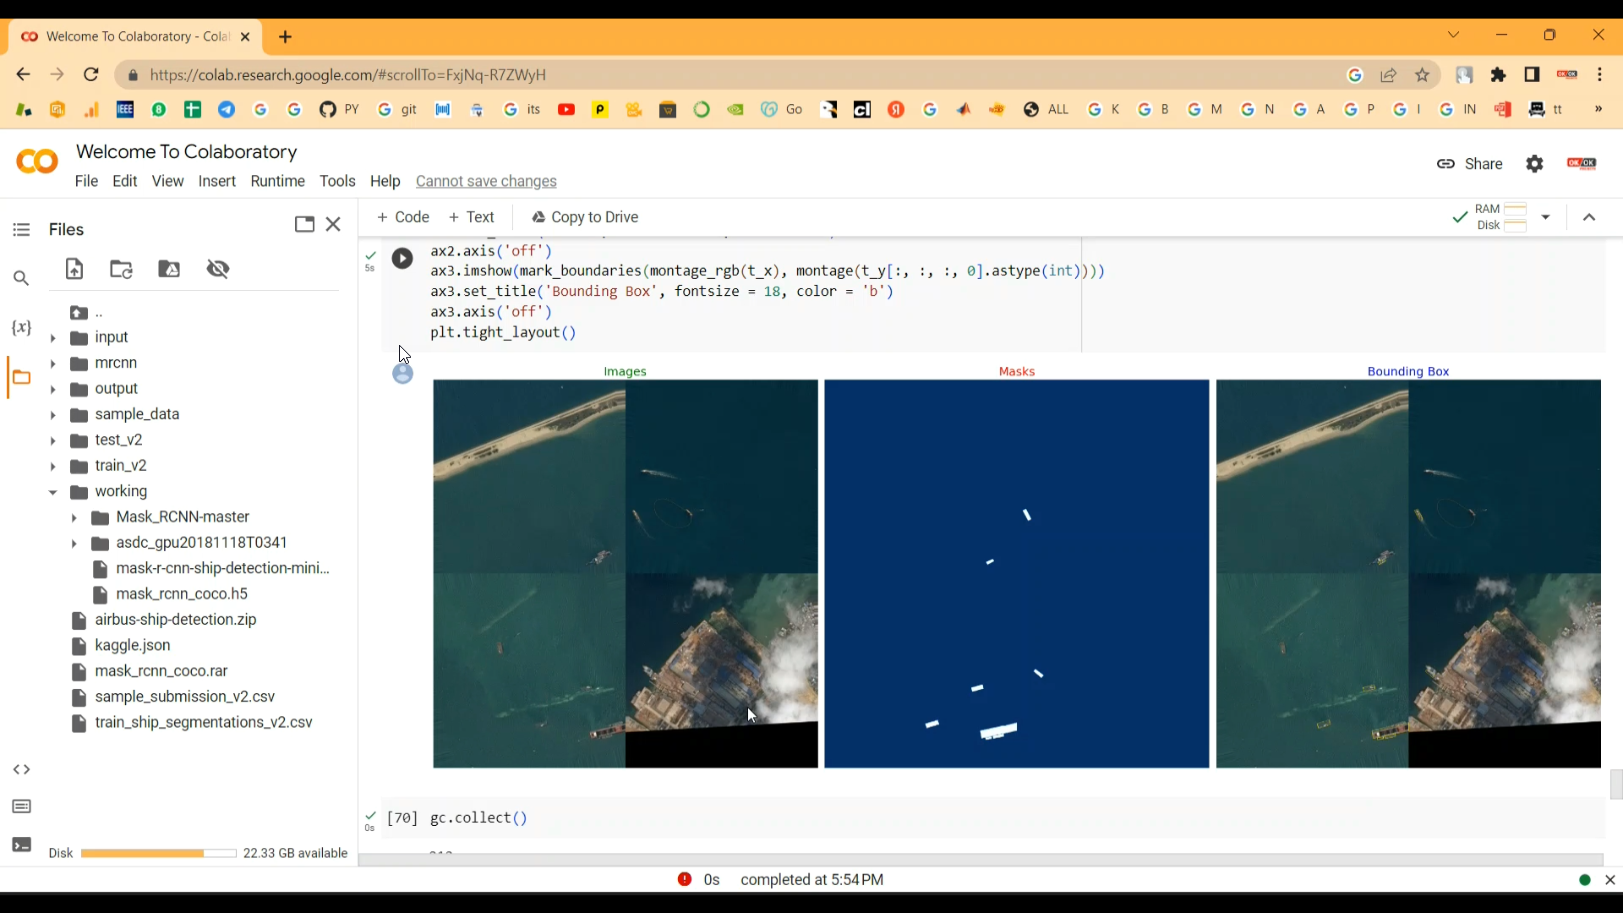Image resolution: width=1623 pixels, height=913 pixels.
Task: Refresh the file browser
Action: tap(121, 269)
